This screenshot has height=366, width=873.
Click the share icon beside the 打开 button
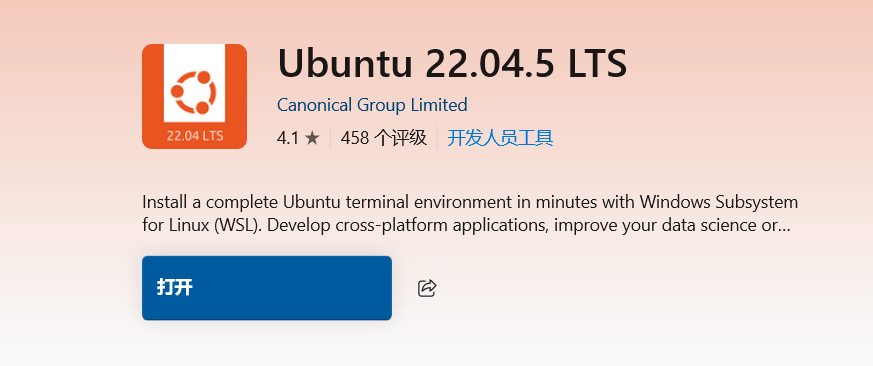[426, 288]
